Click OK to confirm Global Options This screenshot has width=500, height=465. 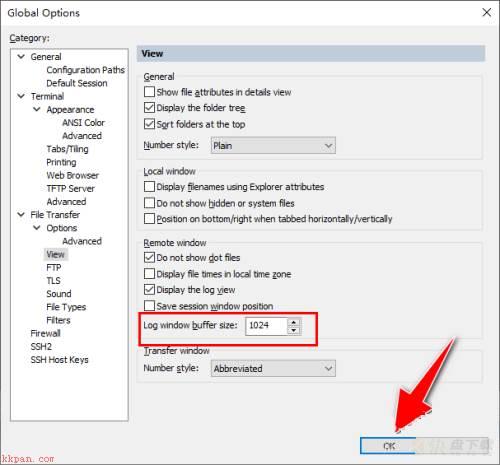point(389,446)
